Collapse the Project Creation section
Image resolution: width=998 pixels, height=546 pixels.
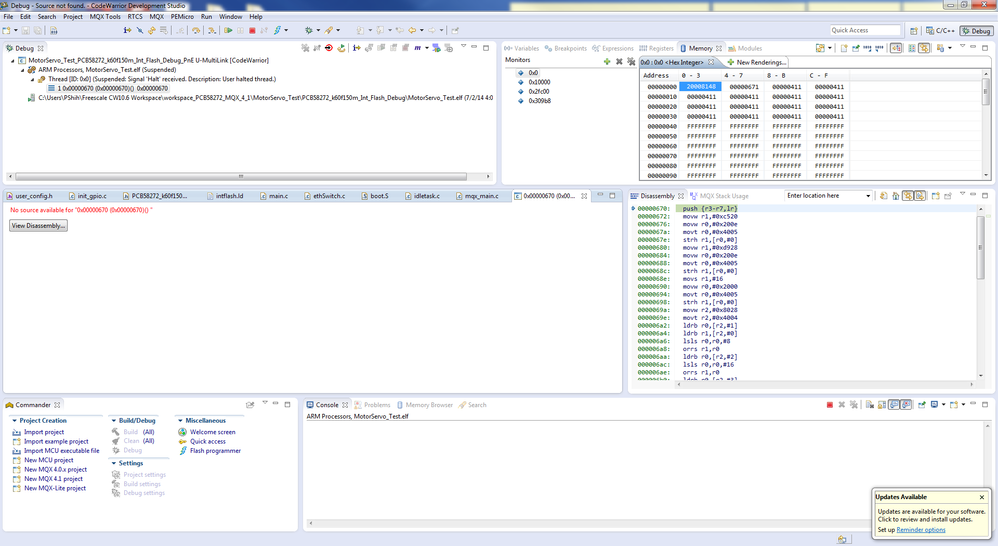pyautogui.click(x=15, y=421)
